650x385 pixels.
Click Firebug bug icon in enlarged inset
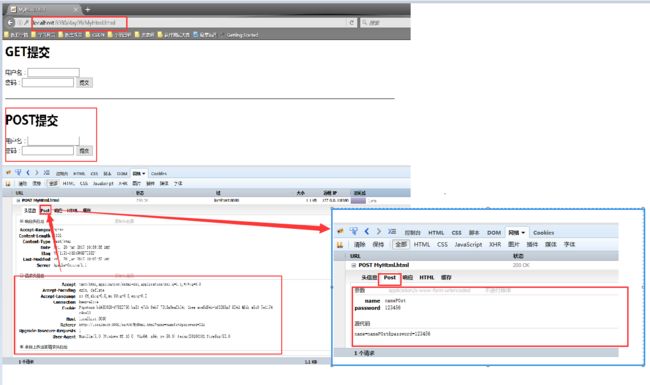[340, 231]
